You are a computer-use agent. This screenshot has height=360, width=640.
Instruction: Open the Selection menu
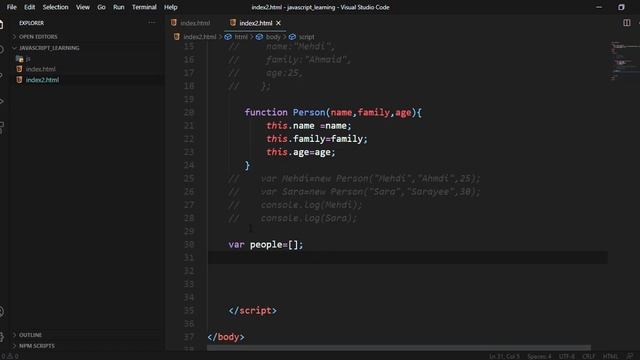point(56,7)
